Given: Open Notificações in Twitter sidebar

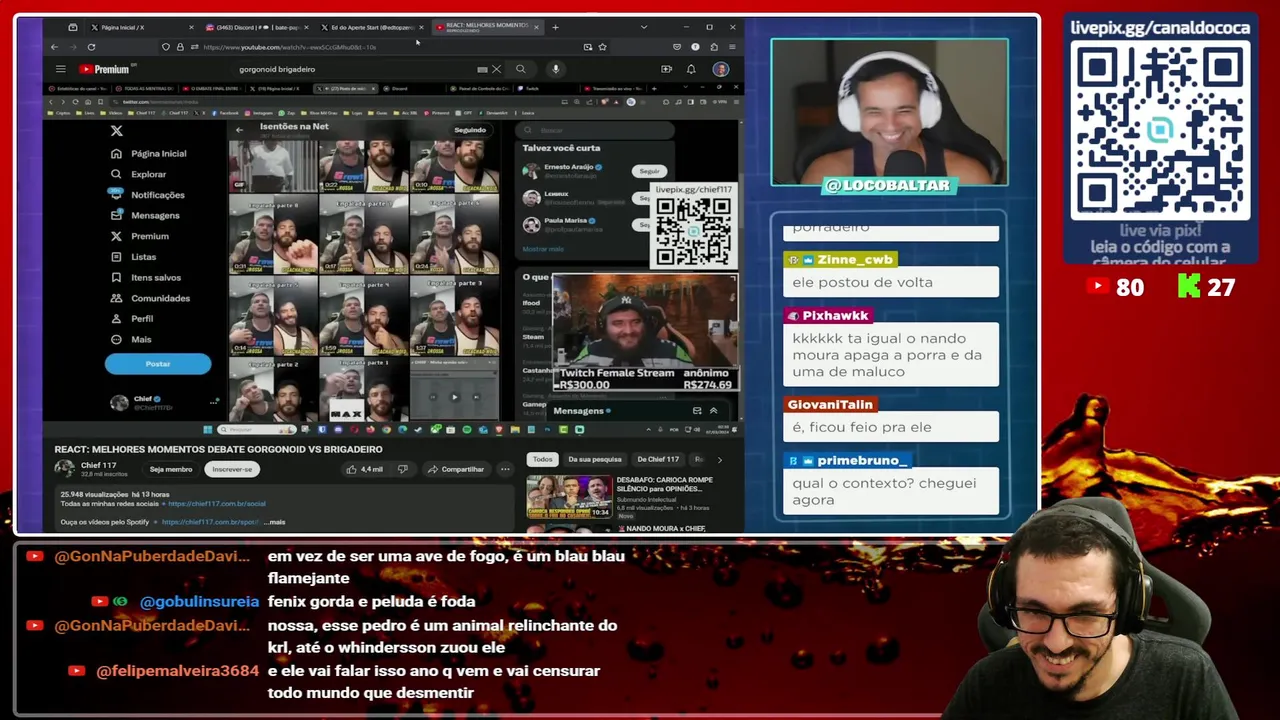Looking at the screenshot, I should [x=148, y=195].
